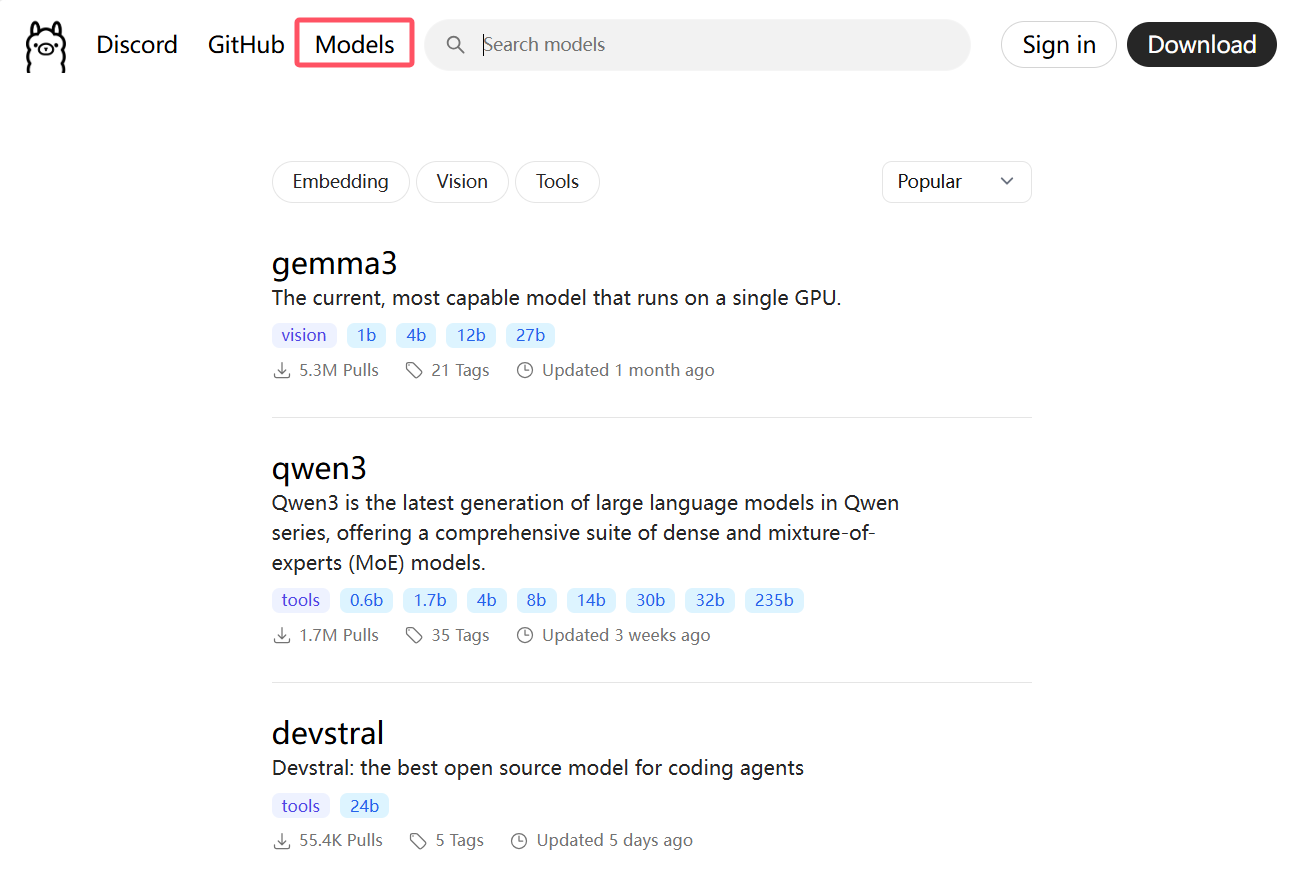Click the download icon beside 5.3M Pulls

point(282,371)
